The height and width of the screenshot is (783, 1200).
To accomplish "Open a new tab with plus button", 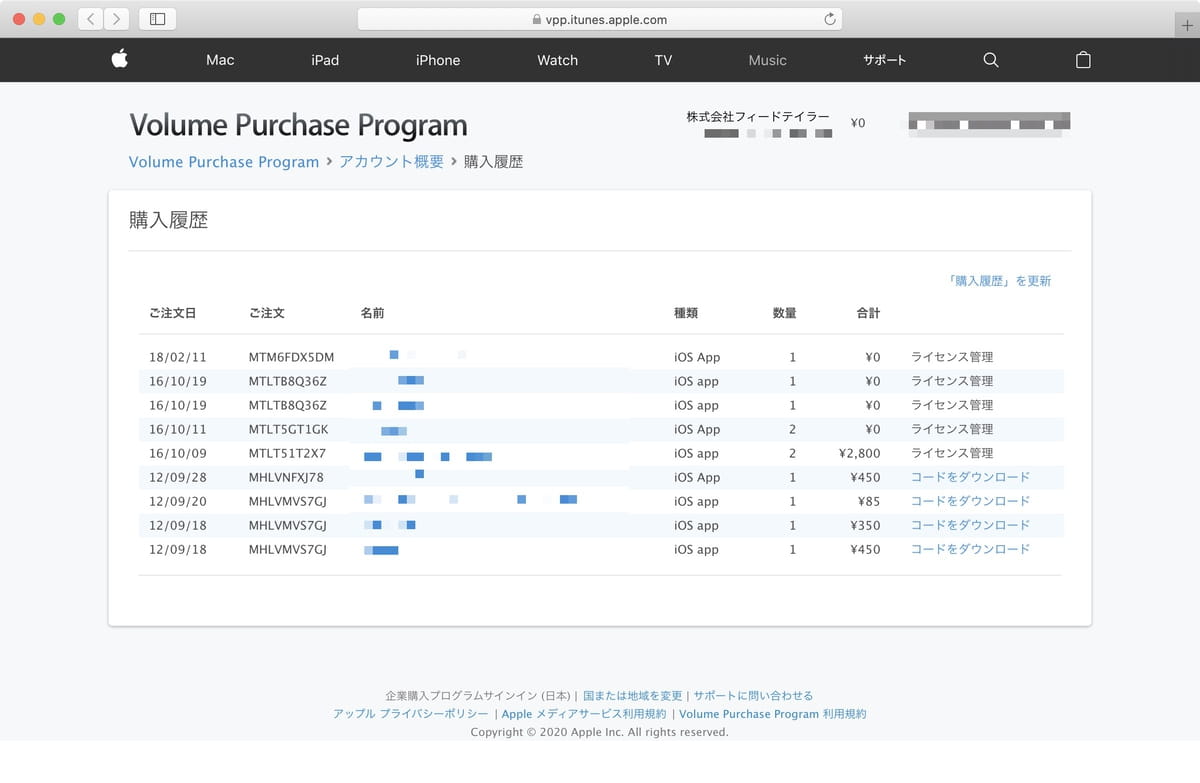I will point(1187,26).
